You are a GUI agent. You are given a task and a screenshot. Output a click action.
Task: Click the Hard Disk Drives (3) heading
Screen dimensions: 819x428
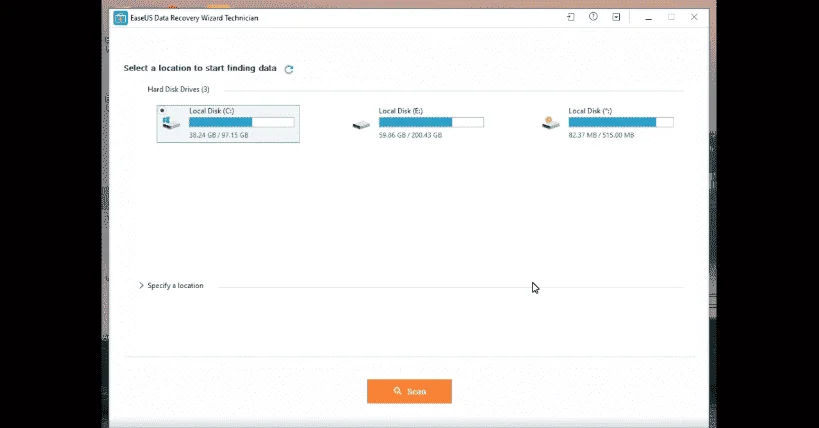coord(178,89)
